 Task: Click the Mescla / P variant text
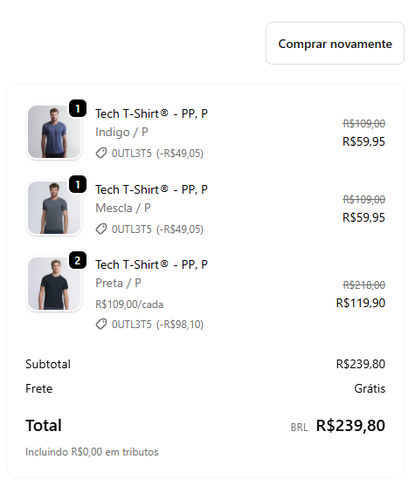[123, 208]
